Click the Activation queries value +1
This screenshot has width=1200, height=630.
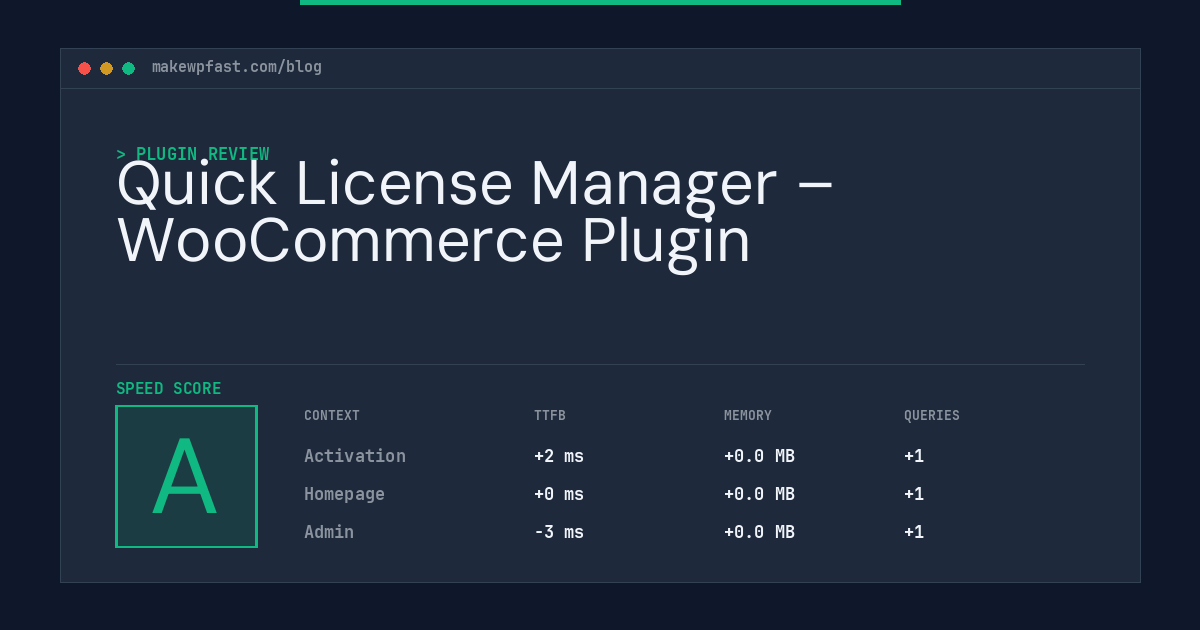(x=914, y=456)
